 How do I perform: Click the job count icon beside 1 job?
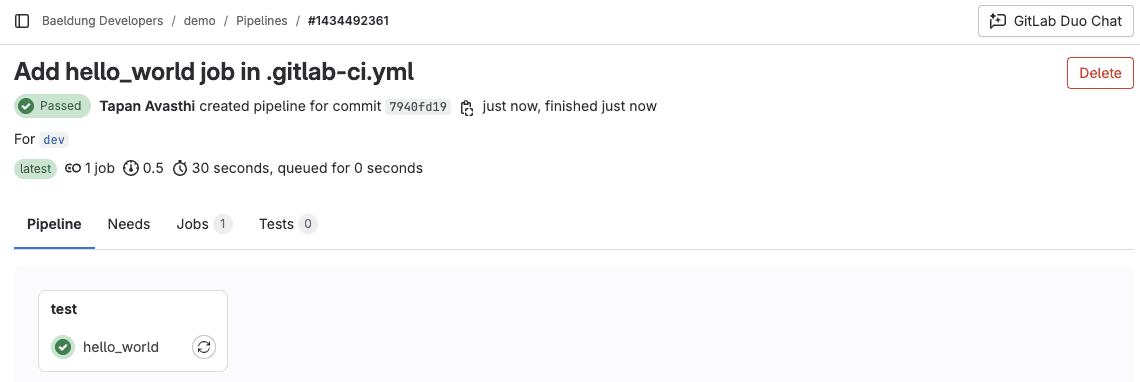click(73, 168)
